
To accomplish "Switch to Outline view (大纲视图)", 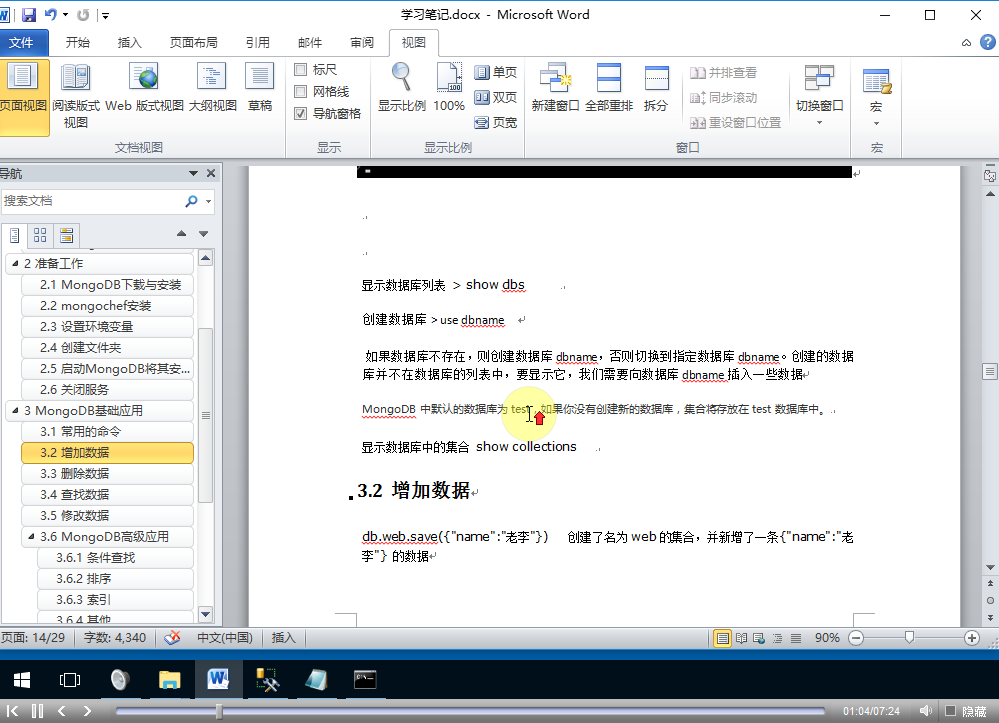I will pos(212,86).
